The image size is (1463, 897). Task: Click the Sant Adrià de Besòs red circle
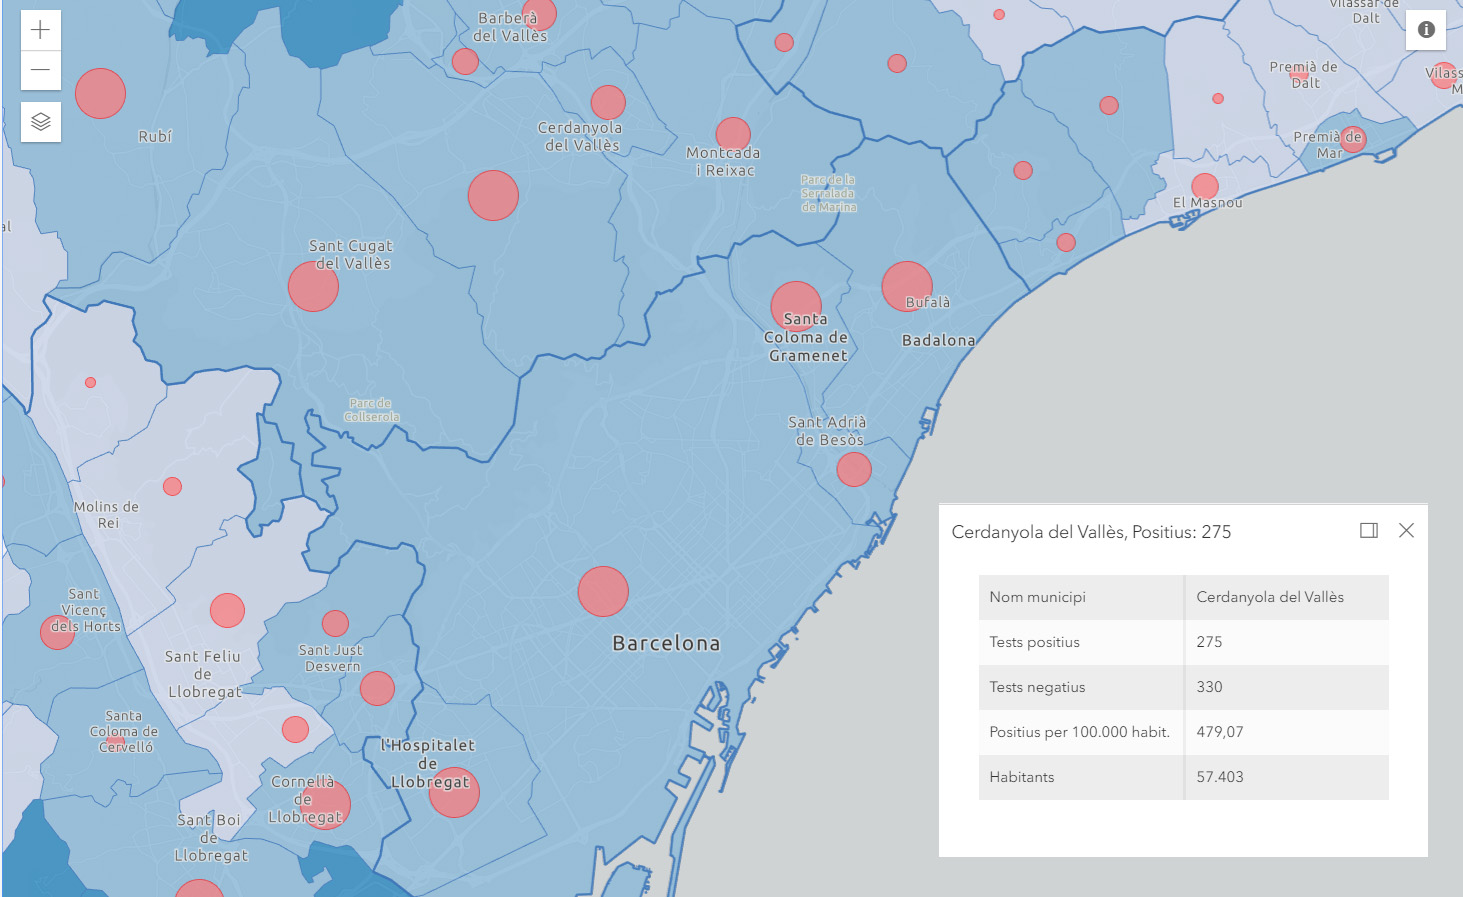[854, 469]
